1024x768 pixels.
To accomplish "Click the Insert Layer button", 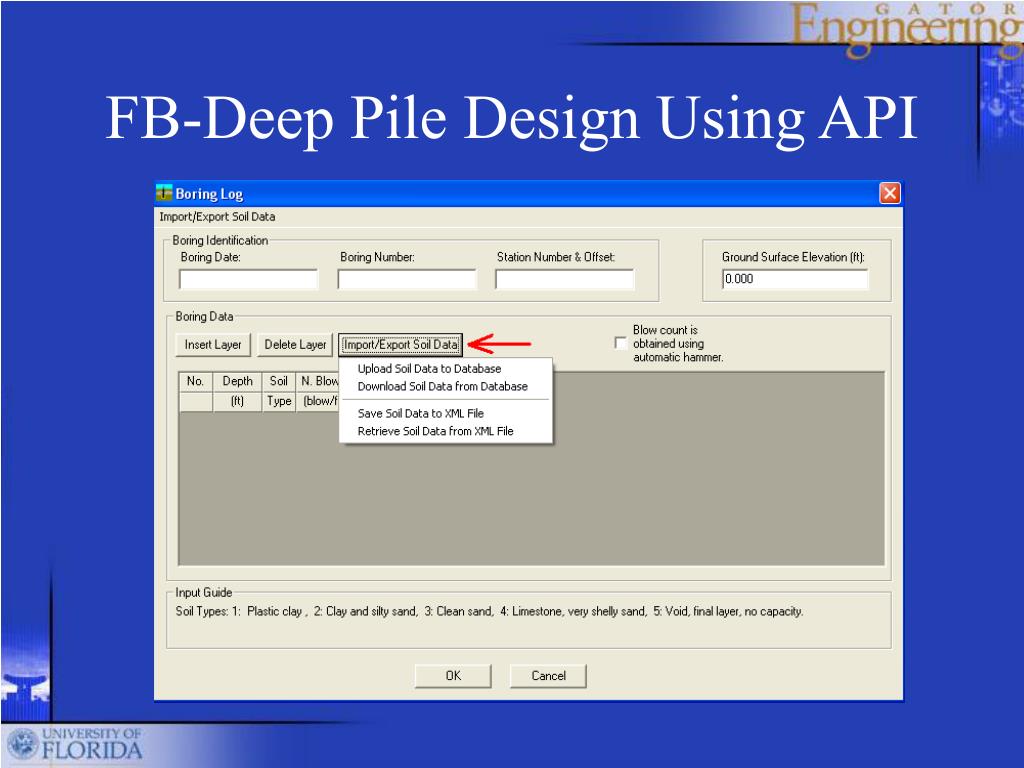I will pos(213,345).
